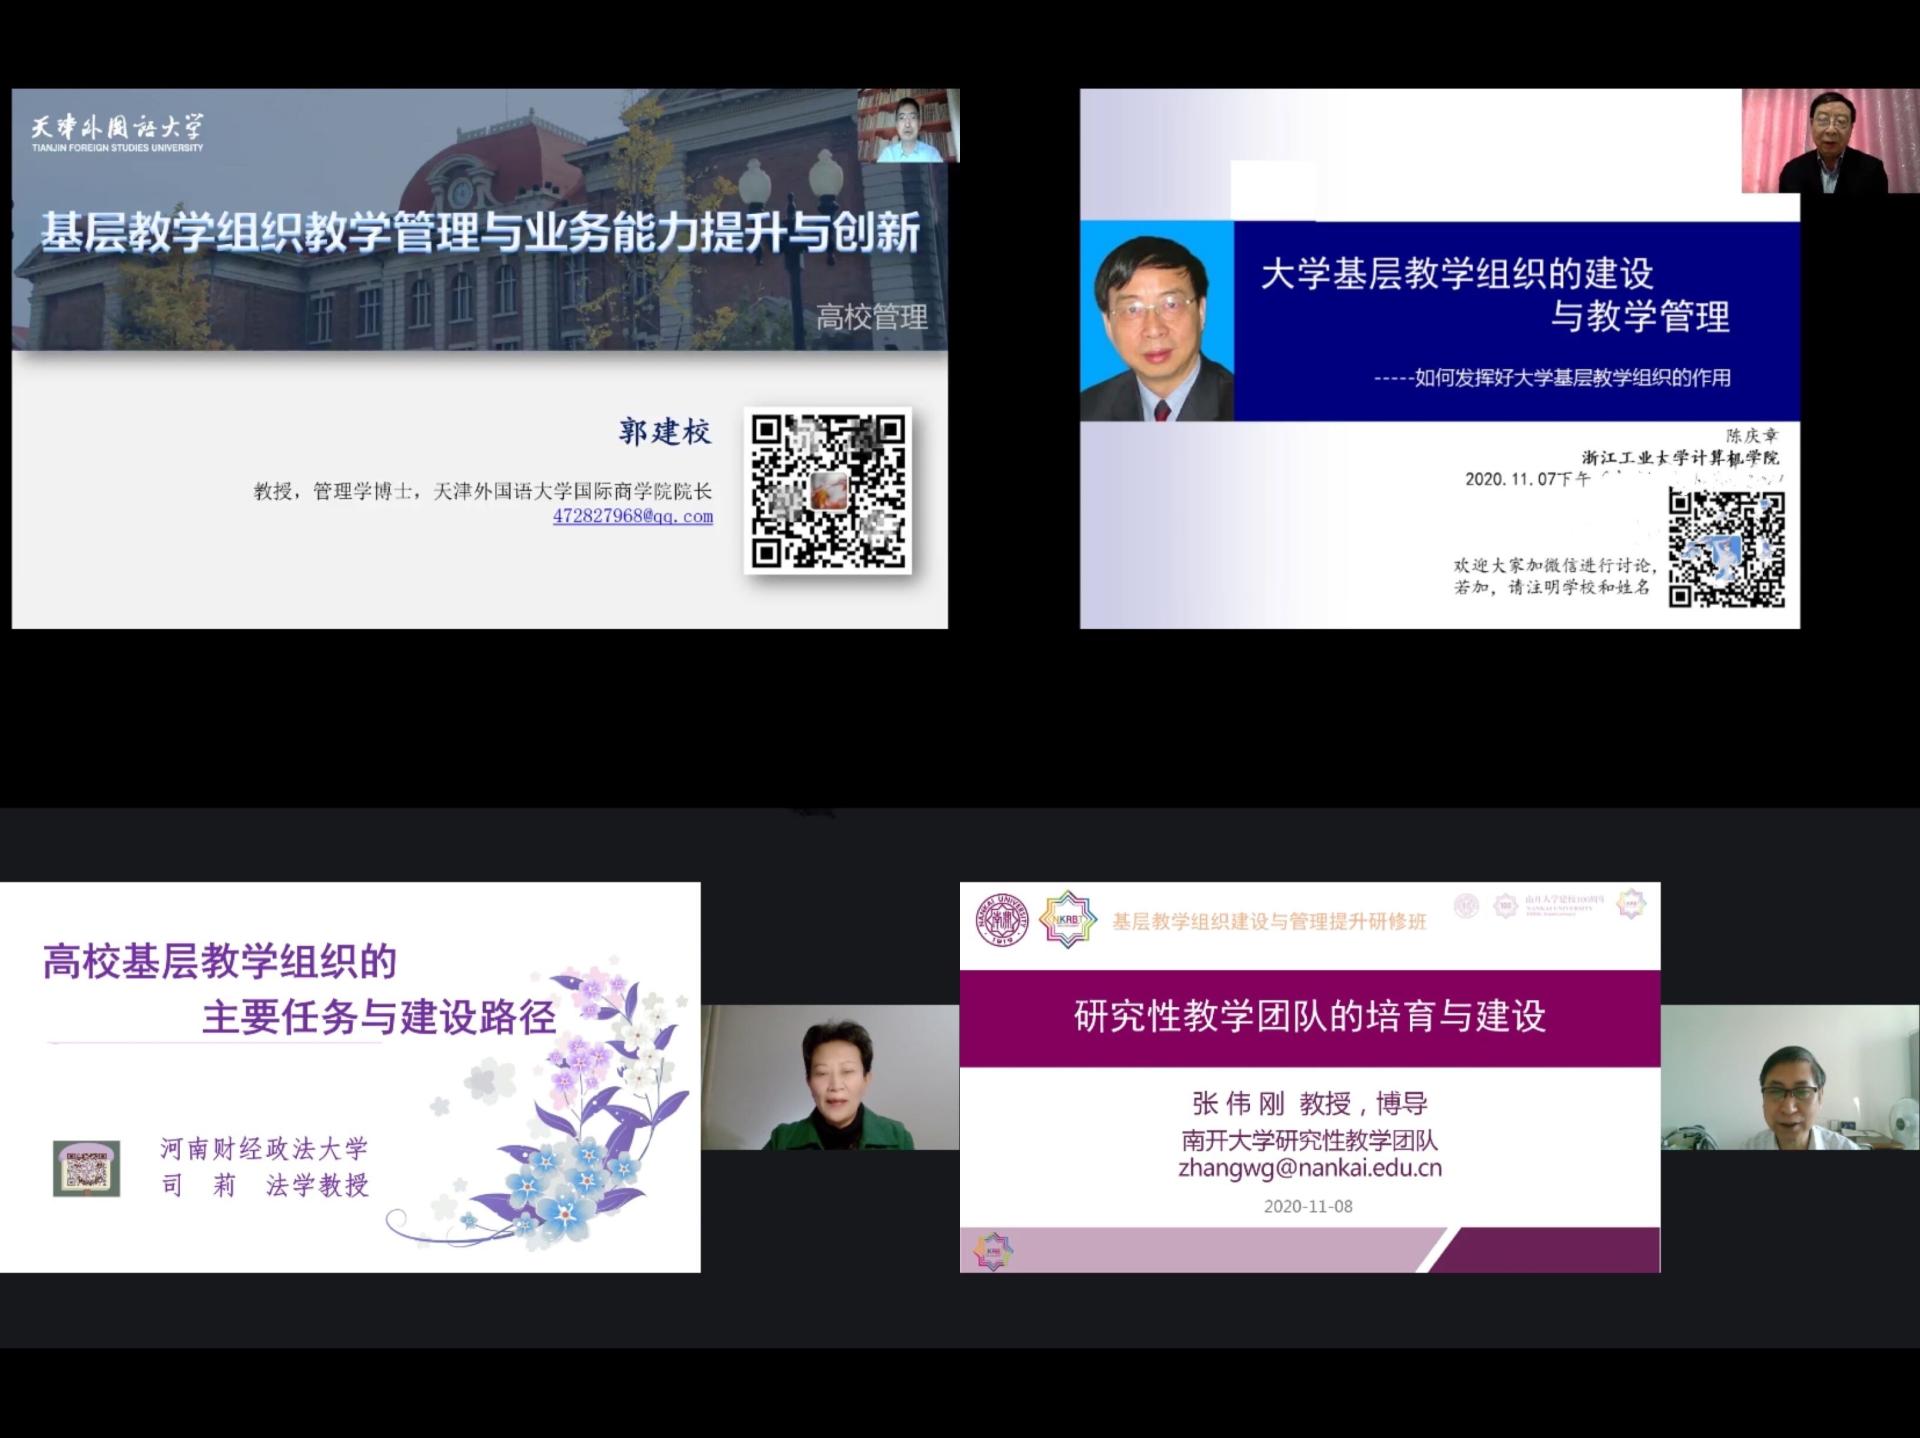Viewport: 1920px width, 1438px height.
Task: Click the QR code beside 郭建校's name
Action: [x=828, y=491]
